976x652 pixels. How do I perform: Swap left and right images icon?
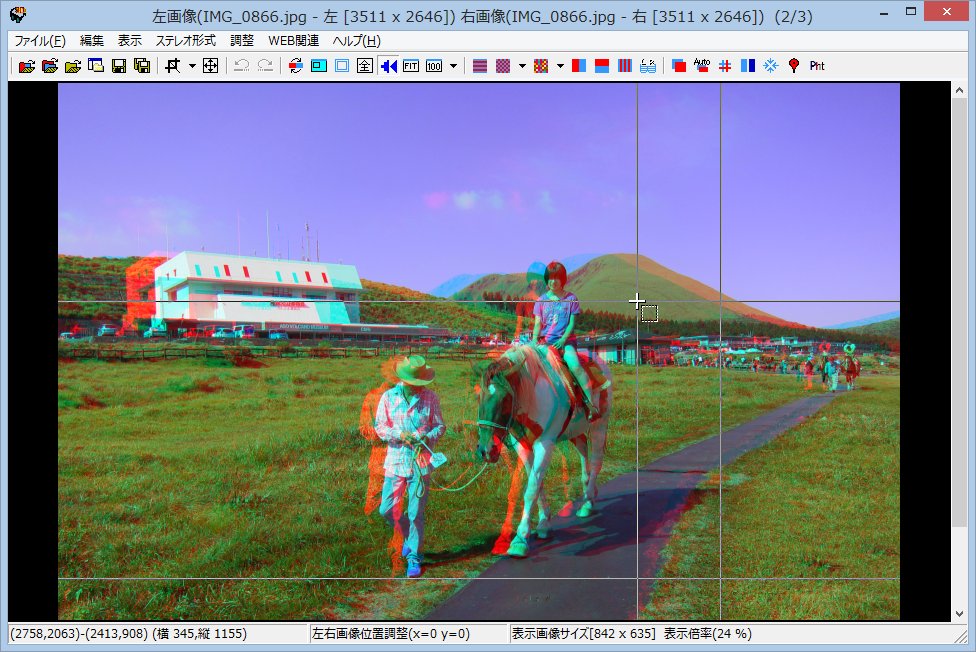296,66
